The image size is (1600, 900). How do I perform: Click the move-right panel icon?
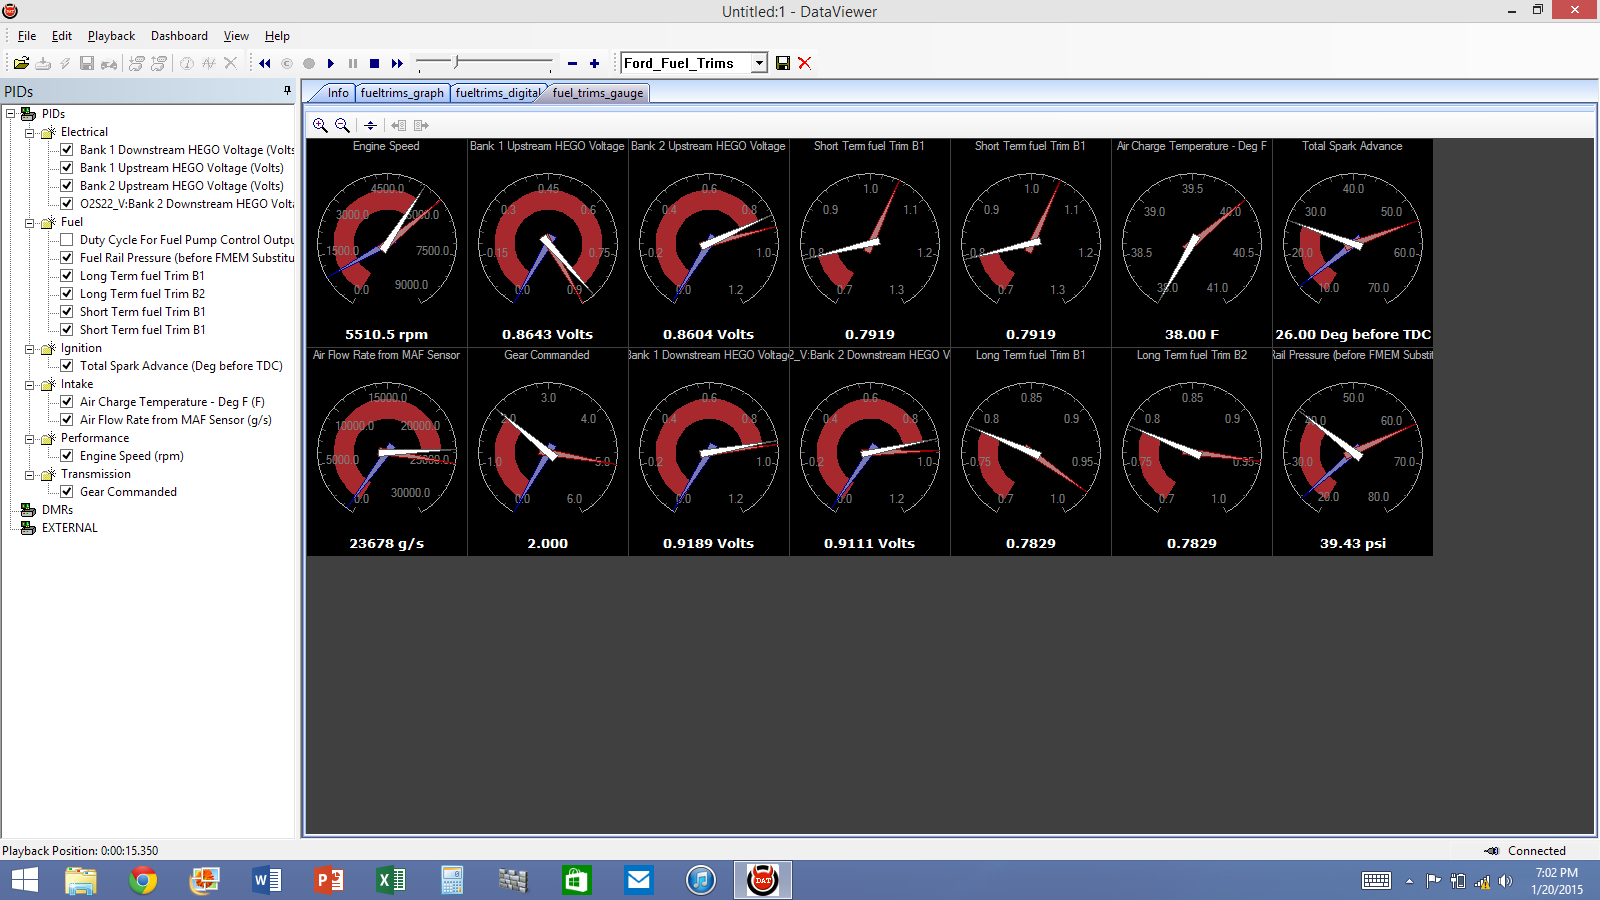click(x=421, y=125)
